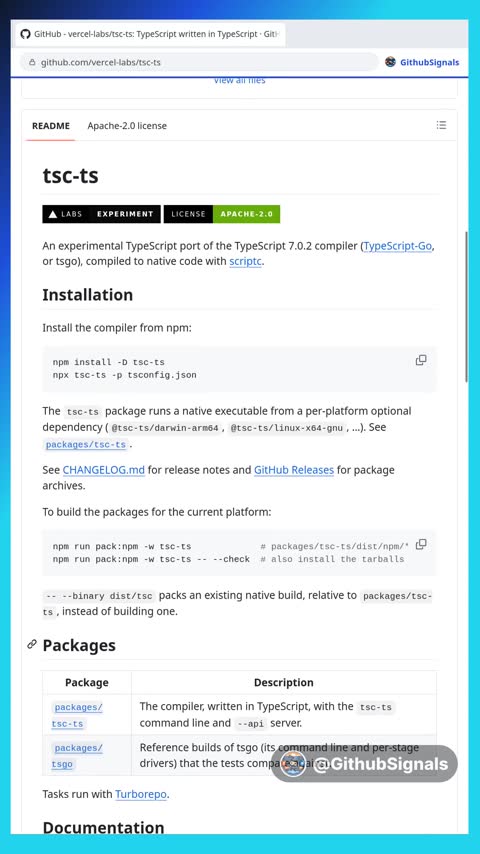480x854 pixels.
Task: Open README outline list icon
Action: coord(441,125)
